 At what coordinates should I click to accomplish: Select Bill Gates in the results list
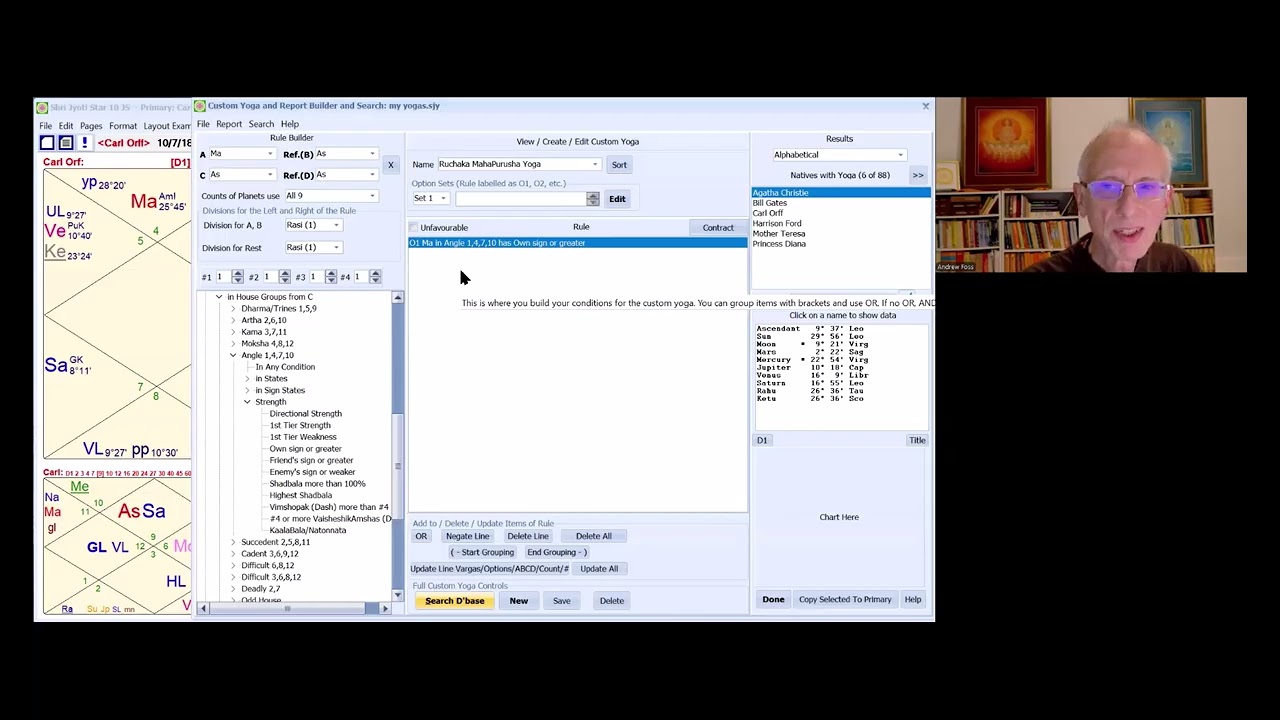(x=841, y=203)
